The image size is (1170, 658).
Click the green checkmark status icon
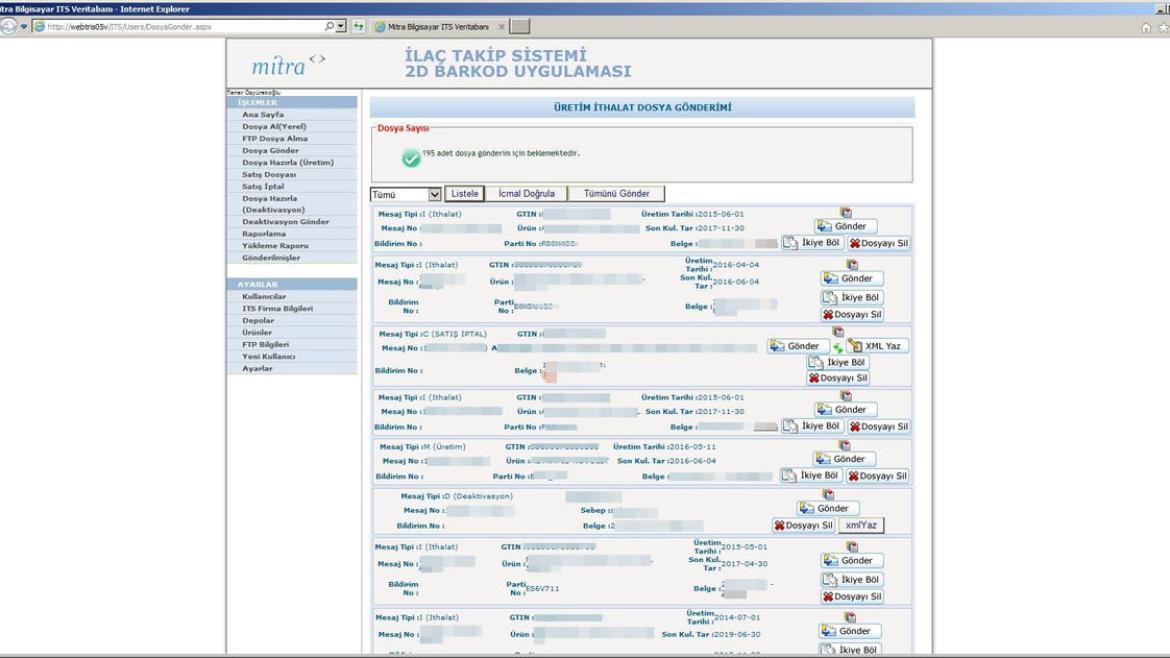pos(410,157)
